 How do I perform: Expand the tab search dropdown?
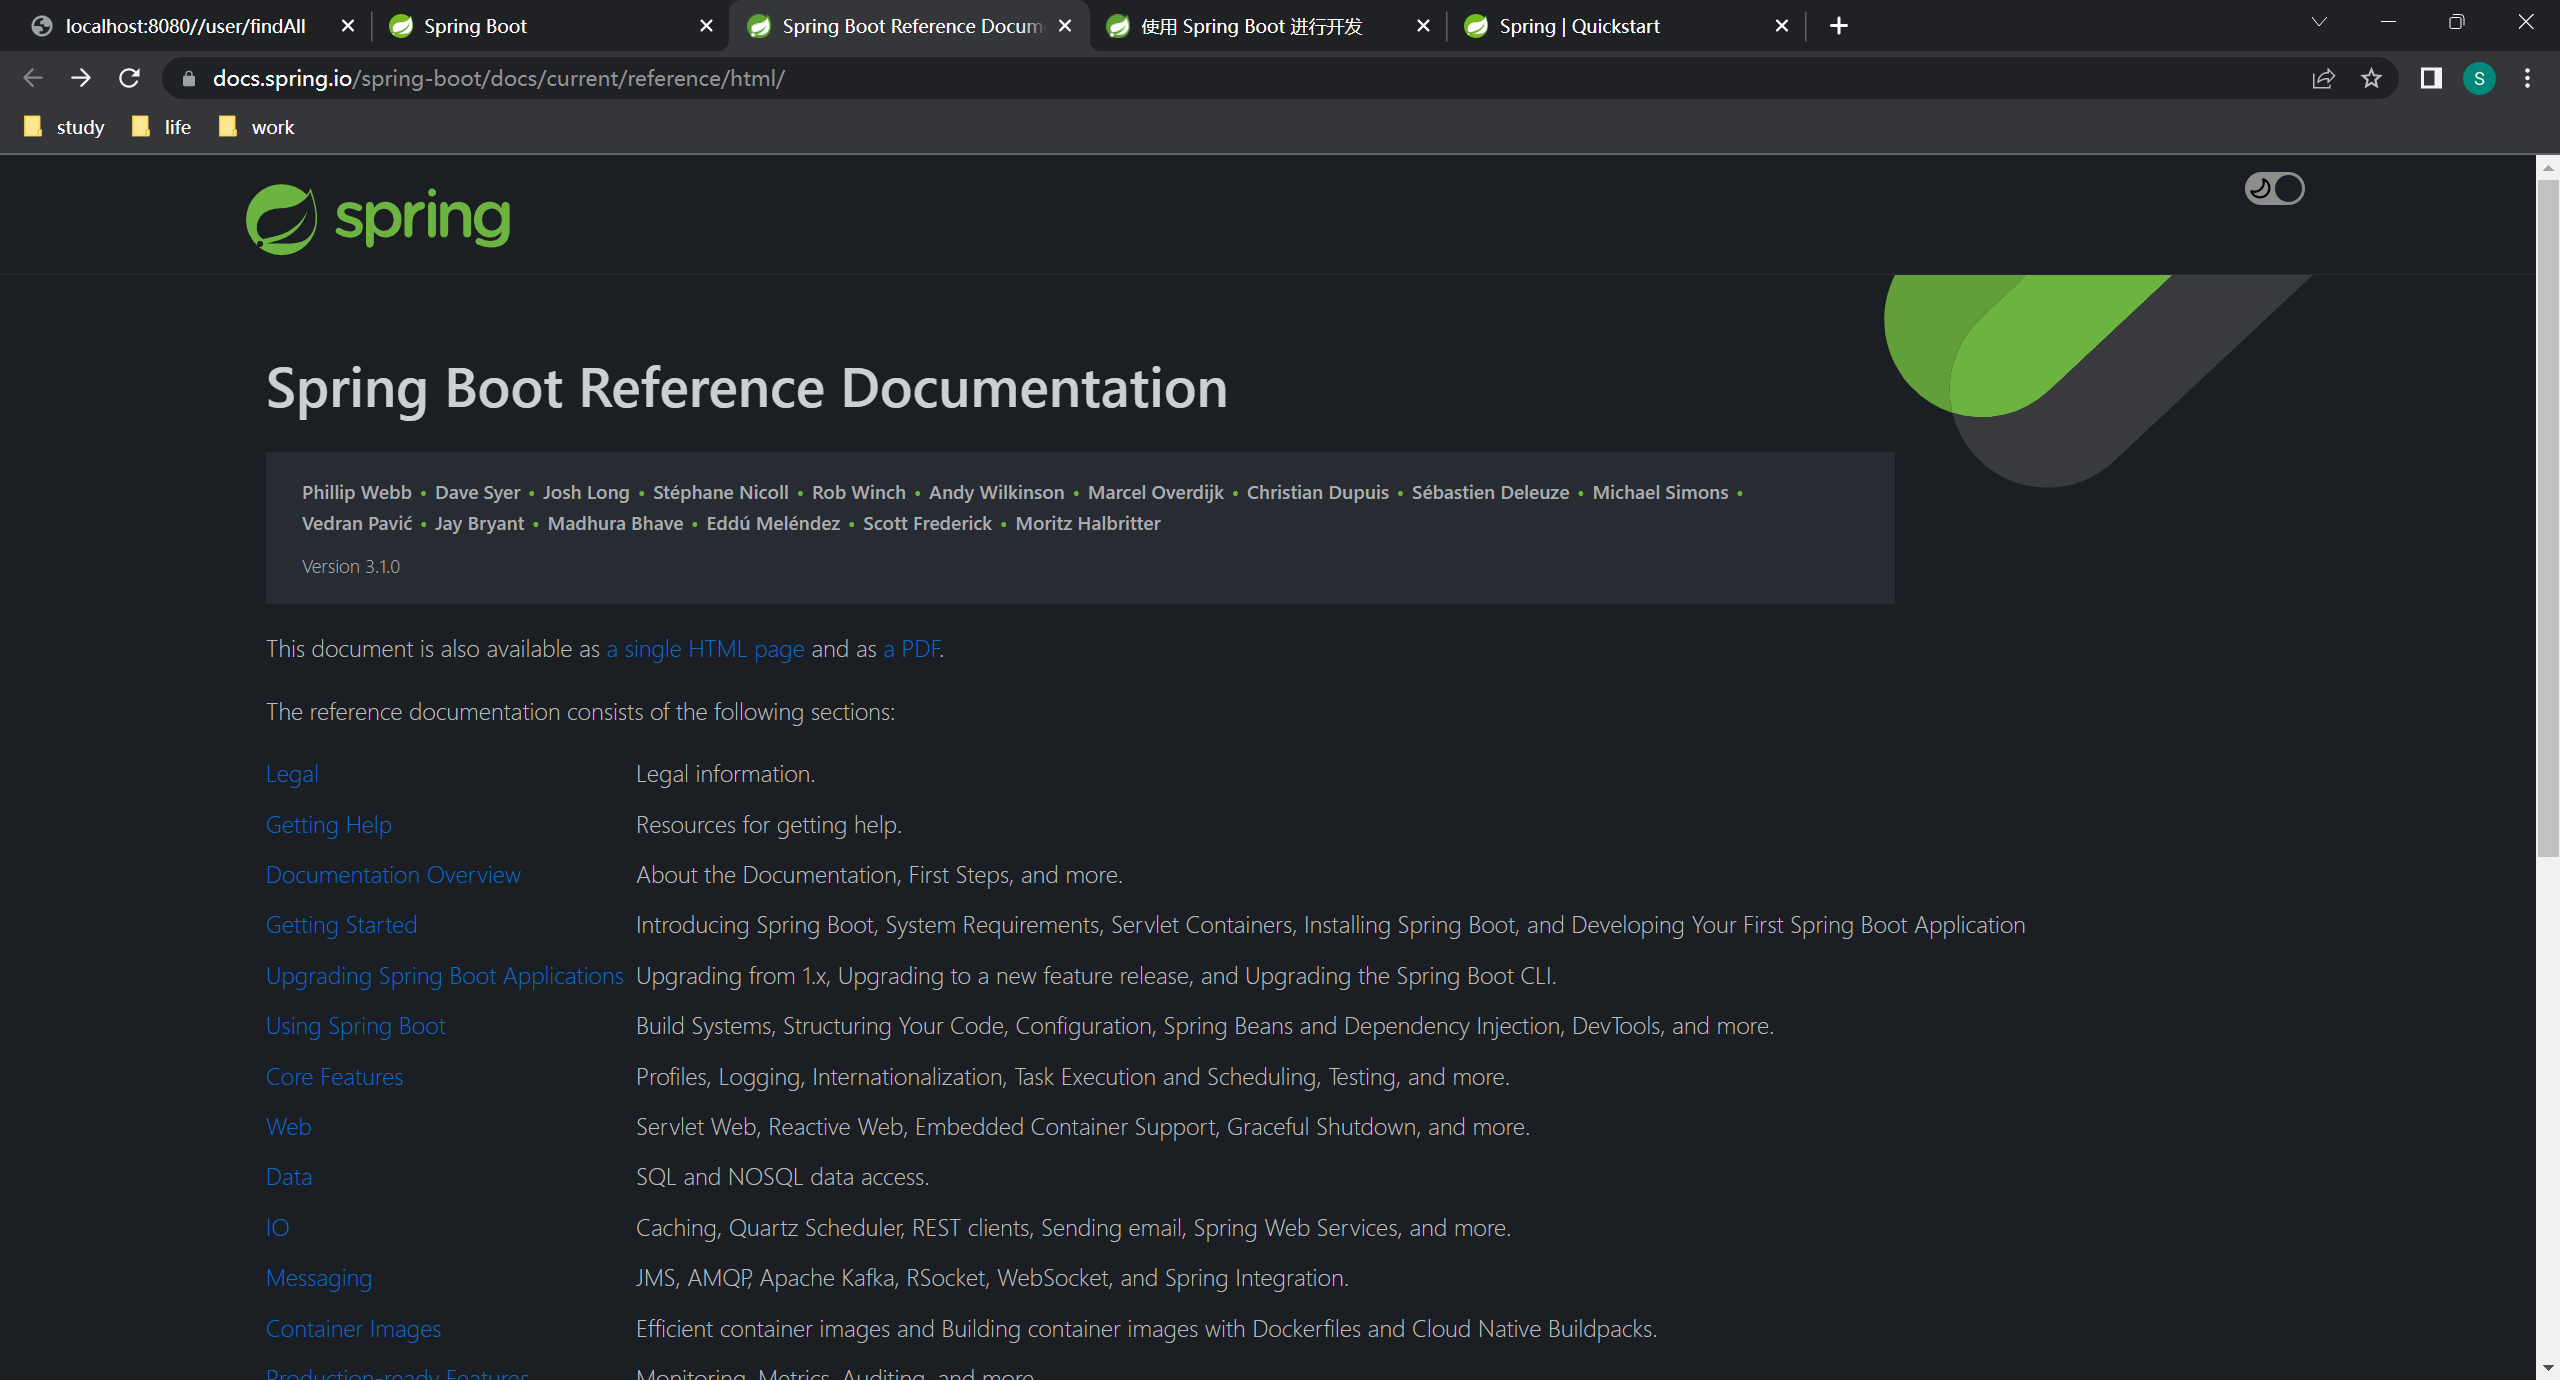(2319, 22)
